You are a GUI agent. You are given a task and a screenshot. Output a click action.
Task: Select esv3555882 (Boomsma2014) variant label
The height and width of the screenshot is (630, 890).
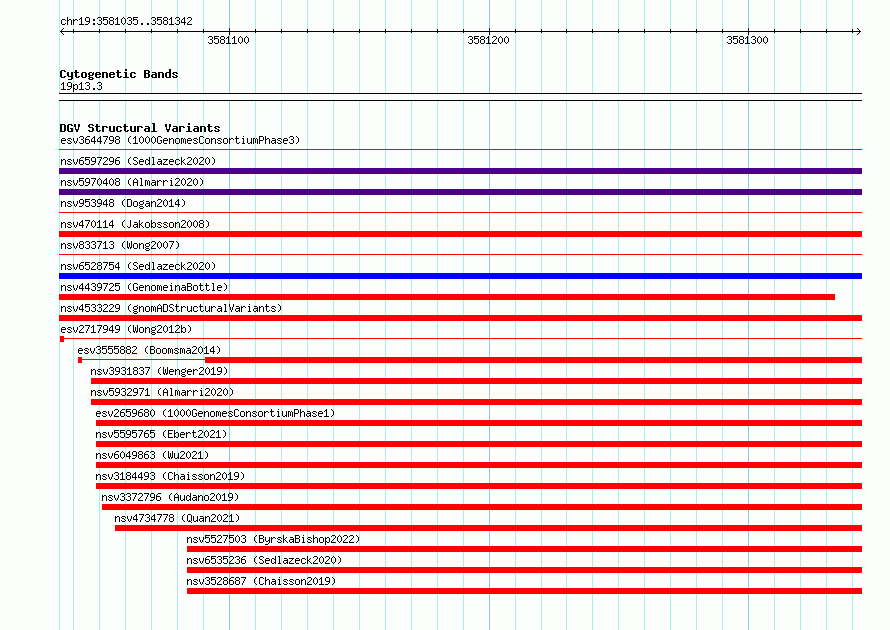click(149, 350)
